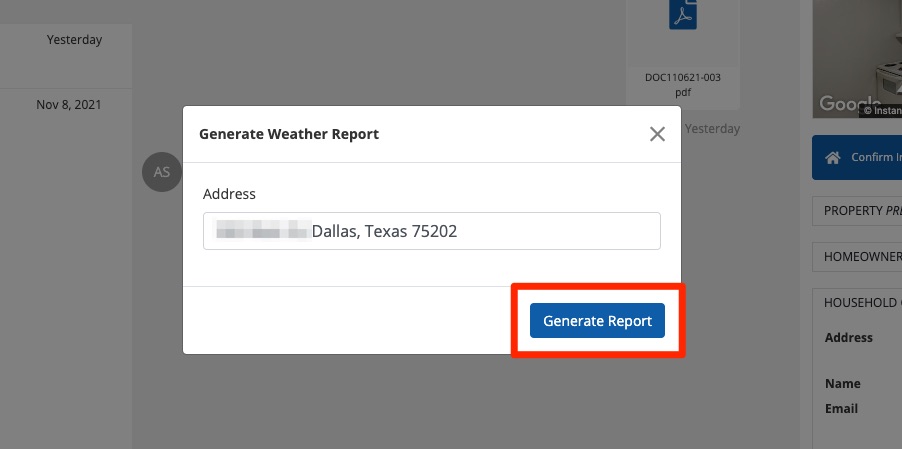Click the home icon on Confirm button

pyautogui.click(x=831, y=158)
